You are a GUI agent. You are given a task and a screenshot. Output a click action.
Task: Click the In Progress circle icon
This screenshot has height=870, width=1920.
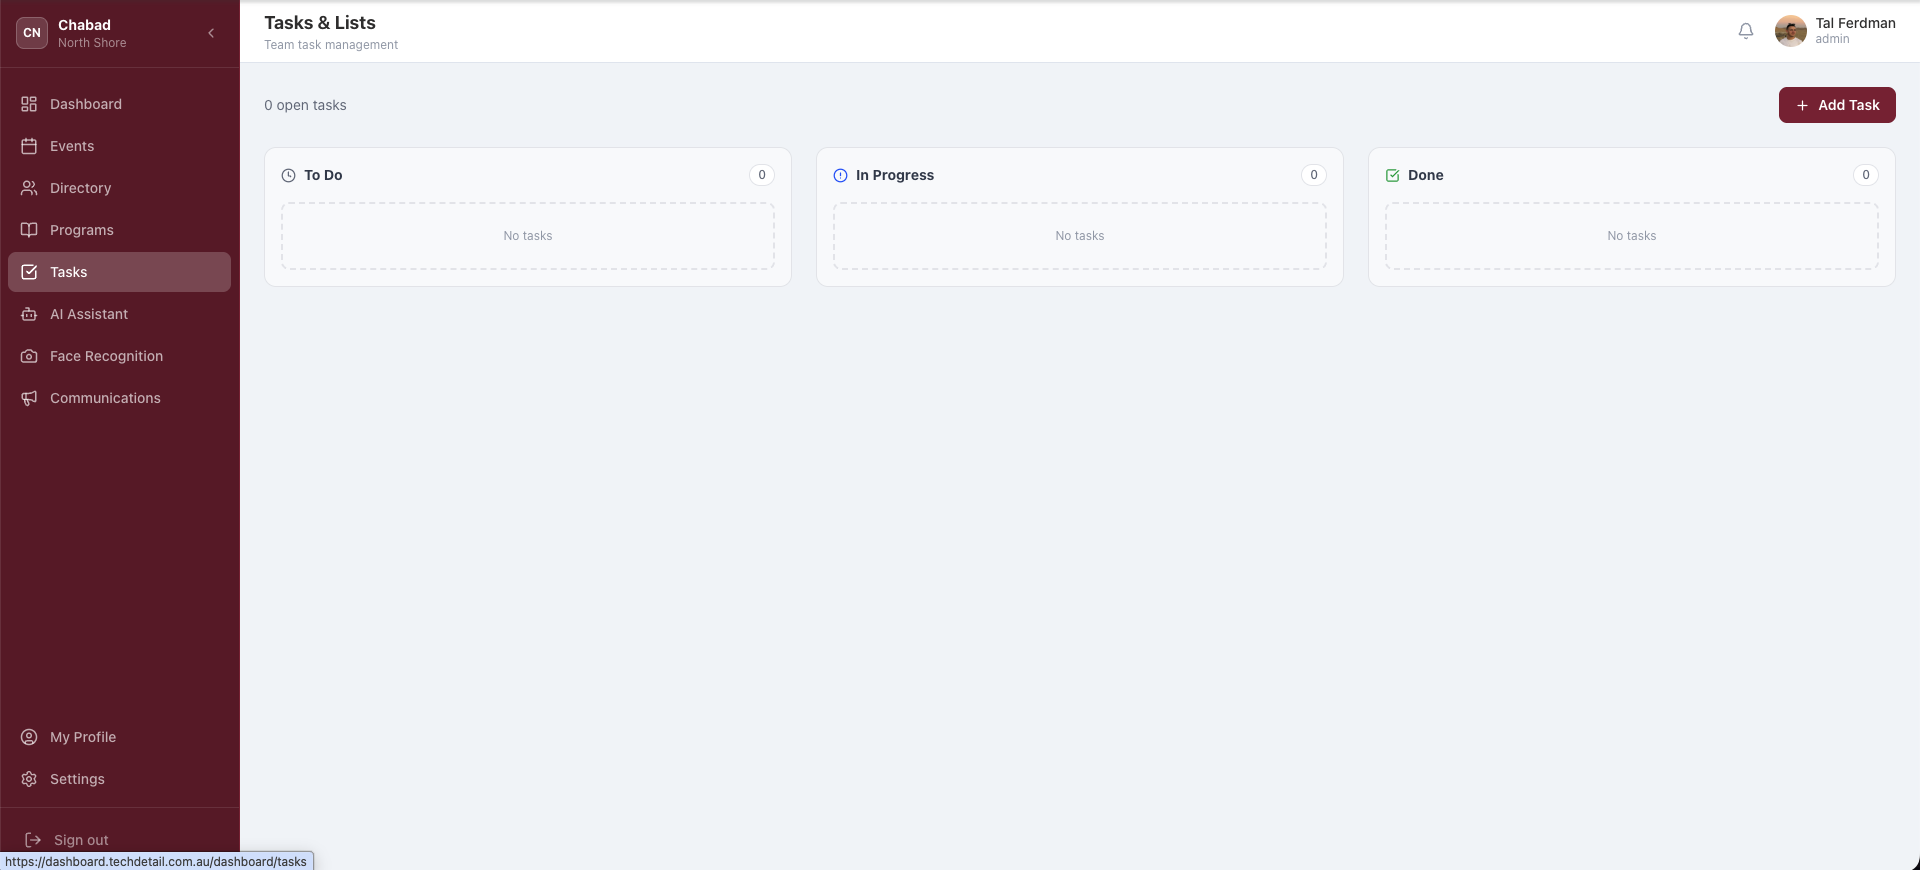840,175
